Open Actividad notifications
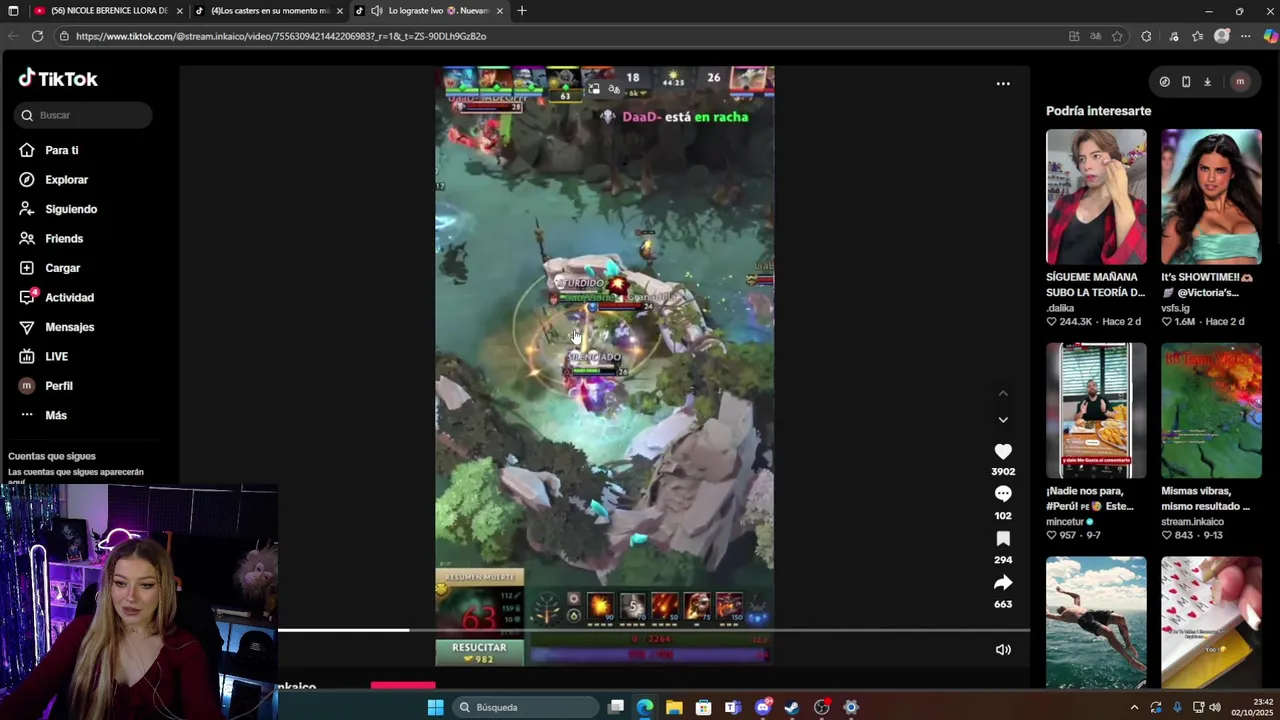The height and width of the screenshot is (720, 1280). [x=56, y=297]
